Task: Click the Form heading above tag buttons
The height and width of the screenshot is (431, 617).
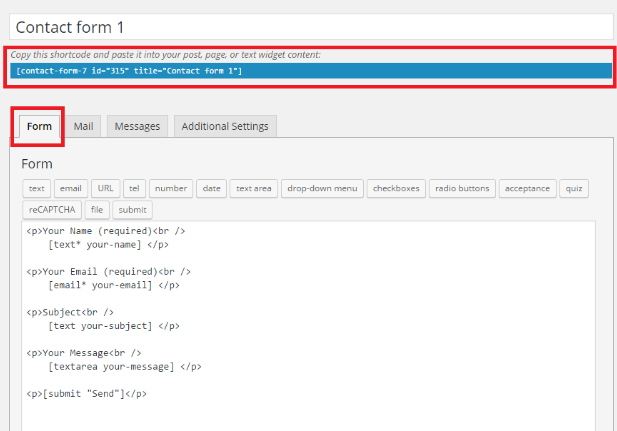Action: (x=37, y=164)
